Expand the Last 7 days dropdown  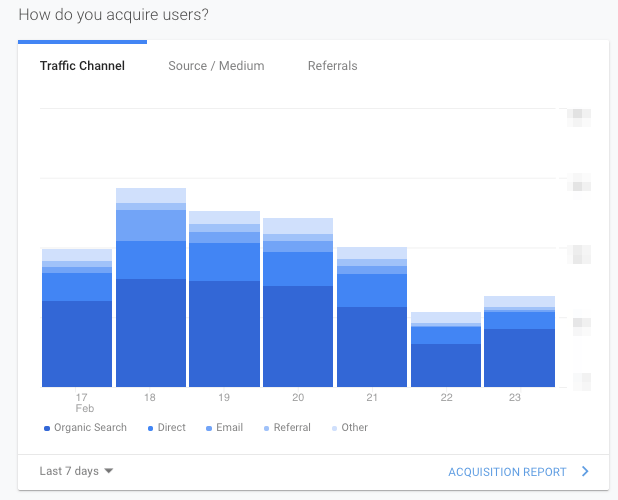76,471
